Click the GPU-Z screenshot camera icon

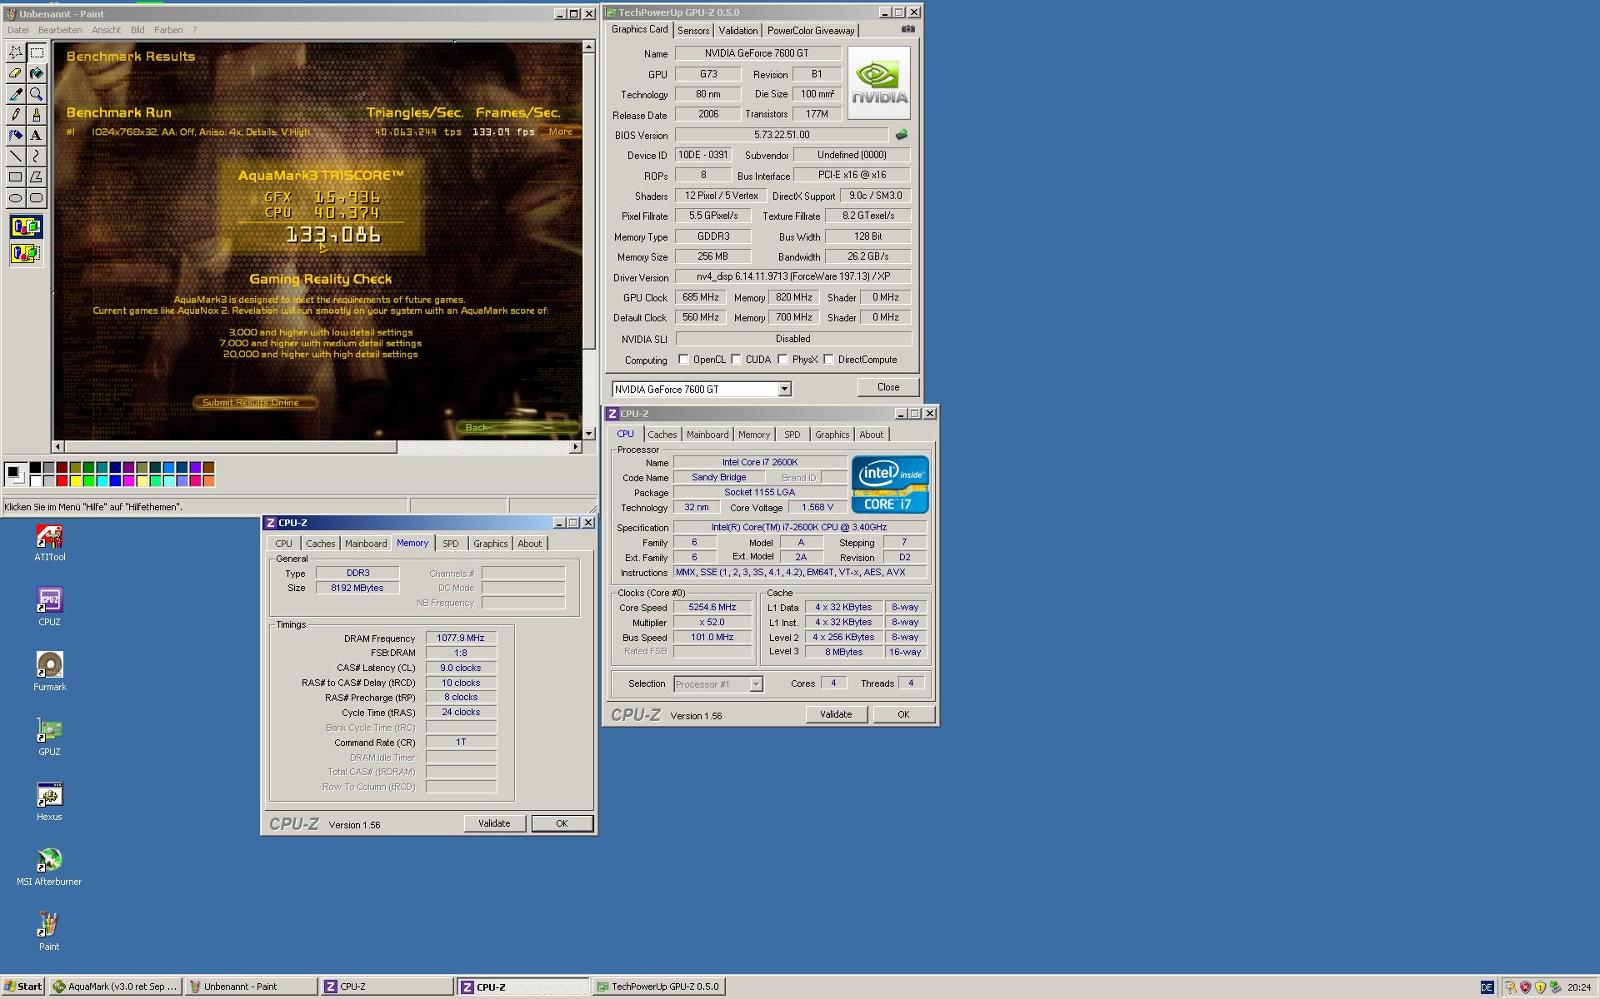(x=908, y=29)
